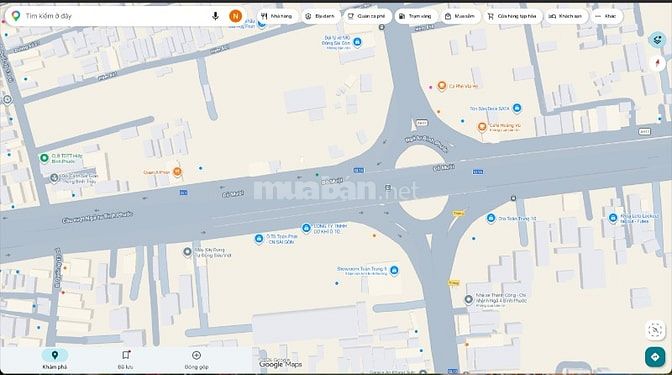Select the 'Cafe Hoàng Vũ' cafe pin
The height and width of the screenshot is (375, 672).
point(482,127)
